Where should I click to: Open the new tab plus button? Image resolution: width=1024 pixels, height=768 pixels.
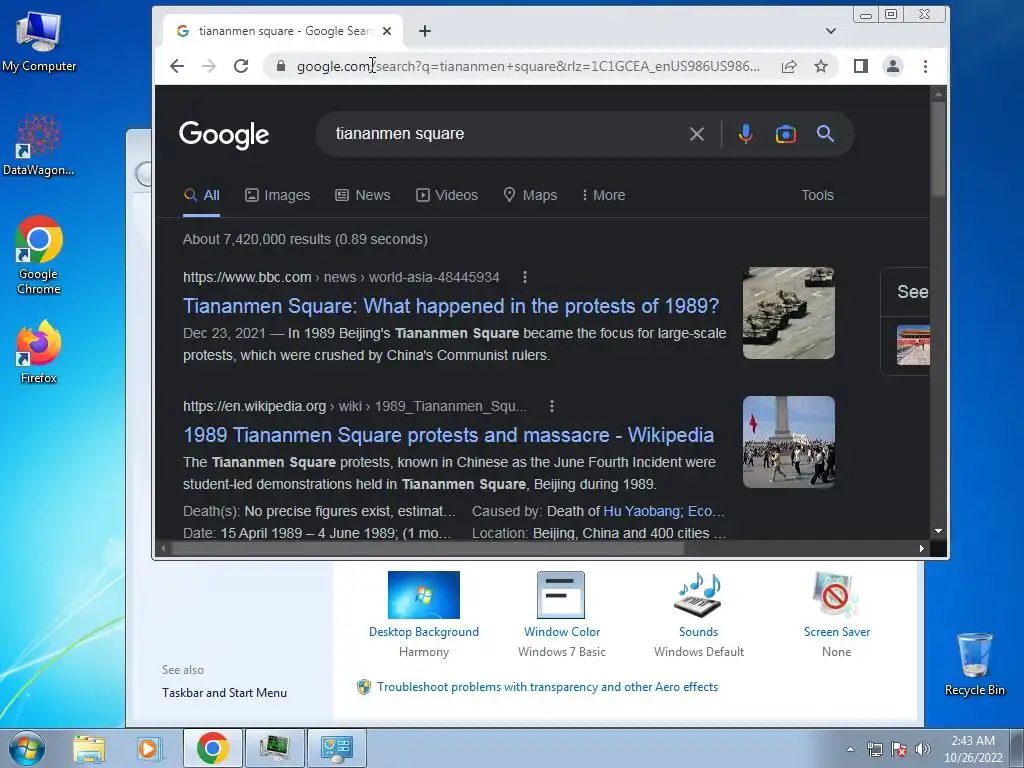point(424,31)
